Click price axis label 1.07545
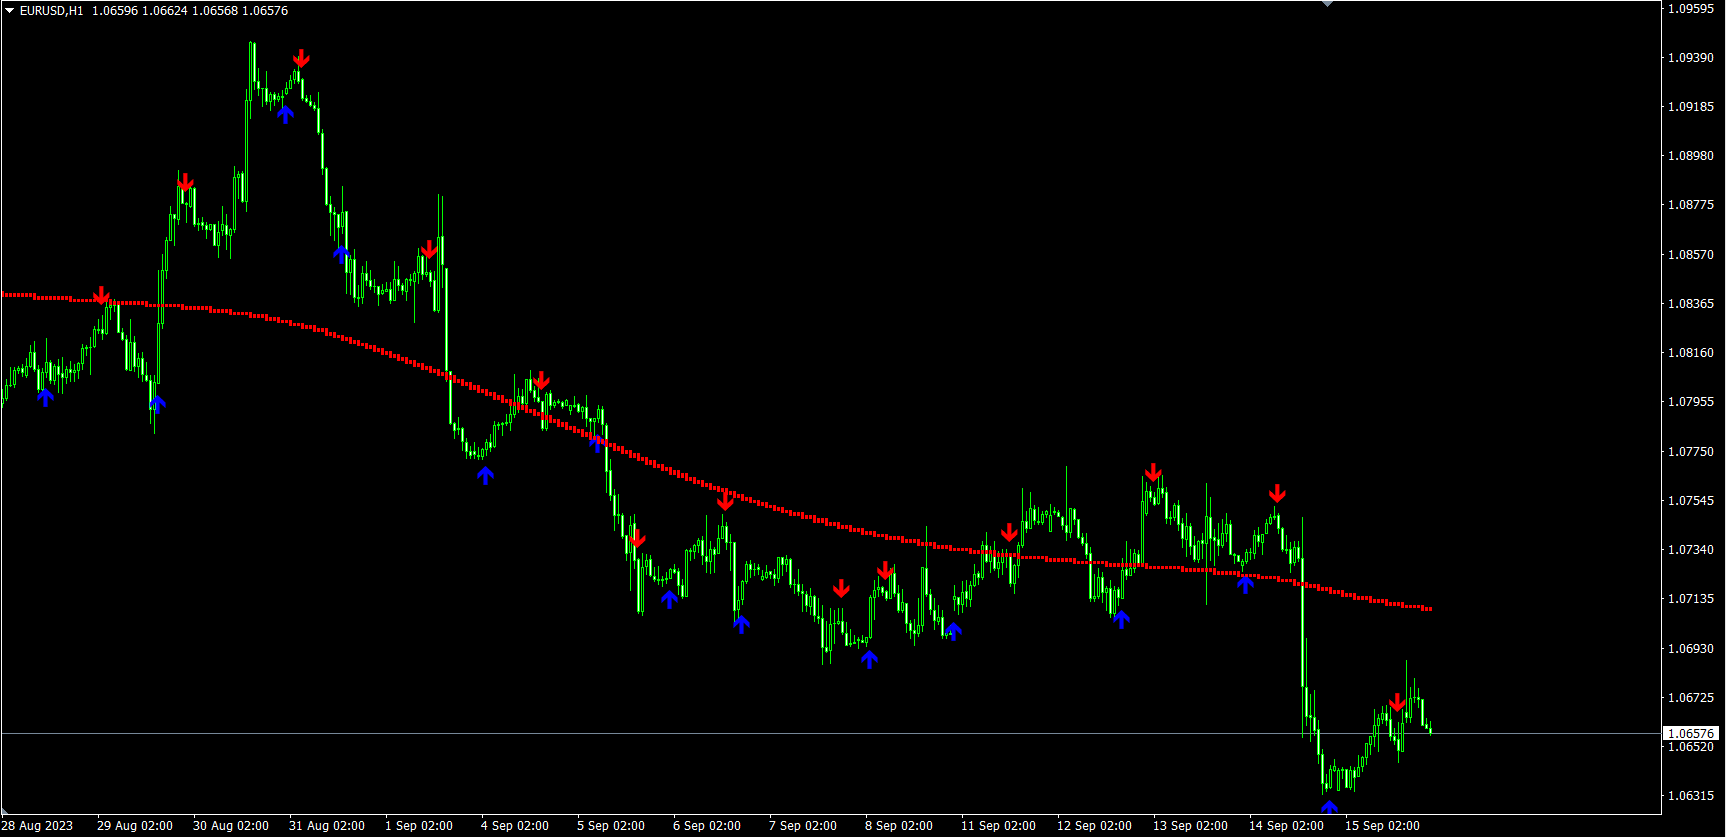1727x837 pixels. pos(1691,501)
